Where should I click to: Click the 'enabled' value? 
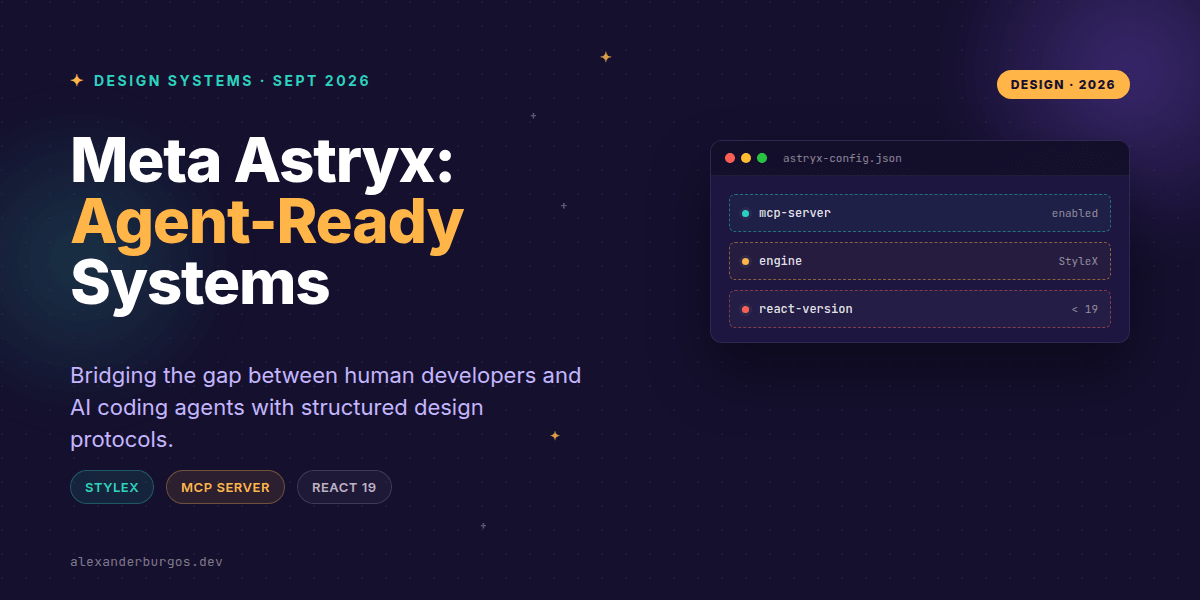tap(1075, 213)
